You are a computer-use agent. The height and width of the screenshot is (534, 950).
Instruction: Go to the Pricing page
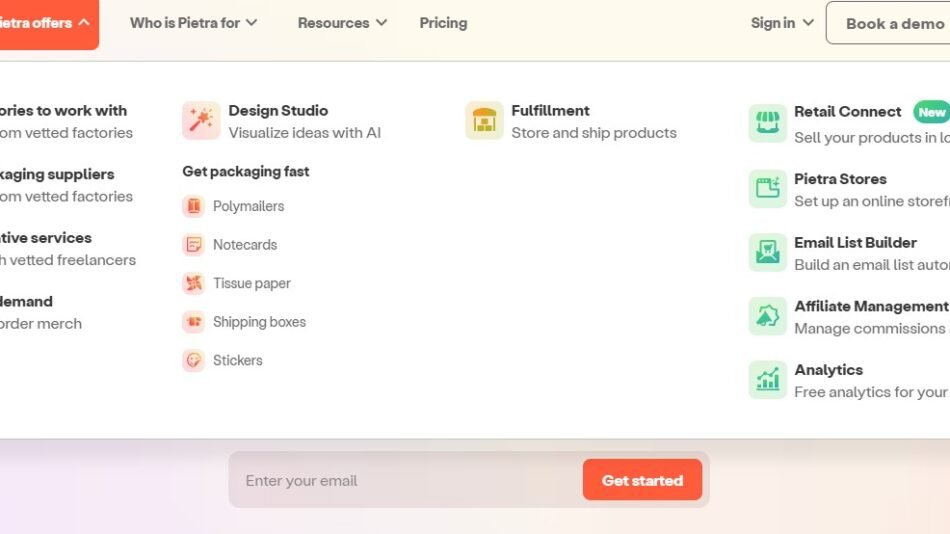[x=443, y=23]
